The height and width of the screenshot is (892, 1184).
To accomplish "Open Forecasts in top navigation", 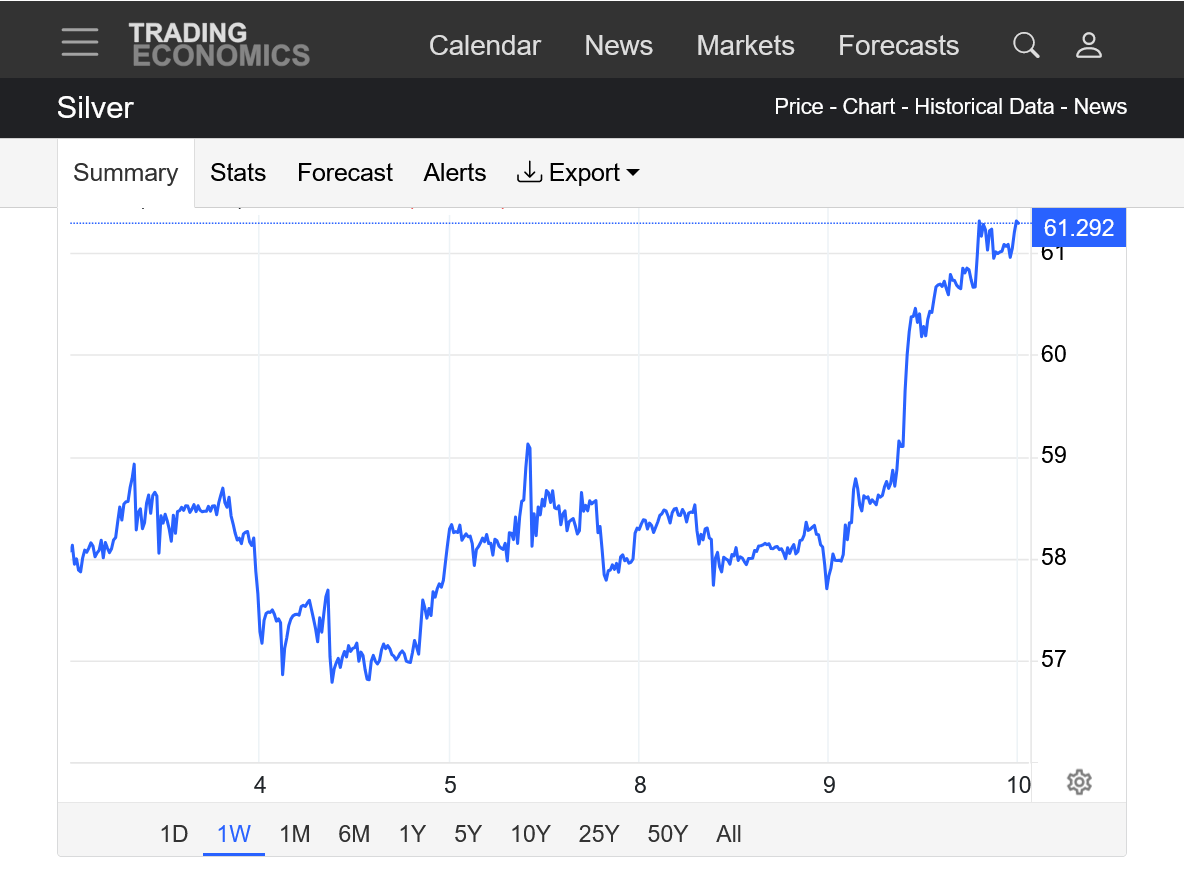I will click(x=898, y=46).
